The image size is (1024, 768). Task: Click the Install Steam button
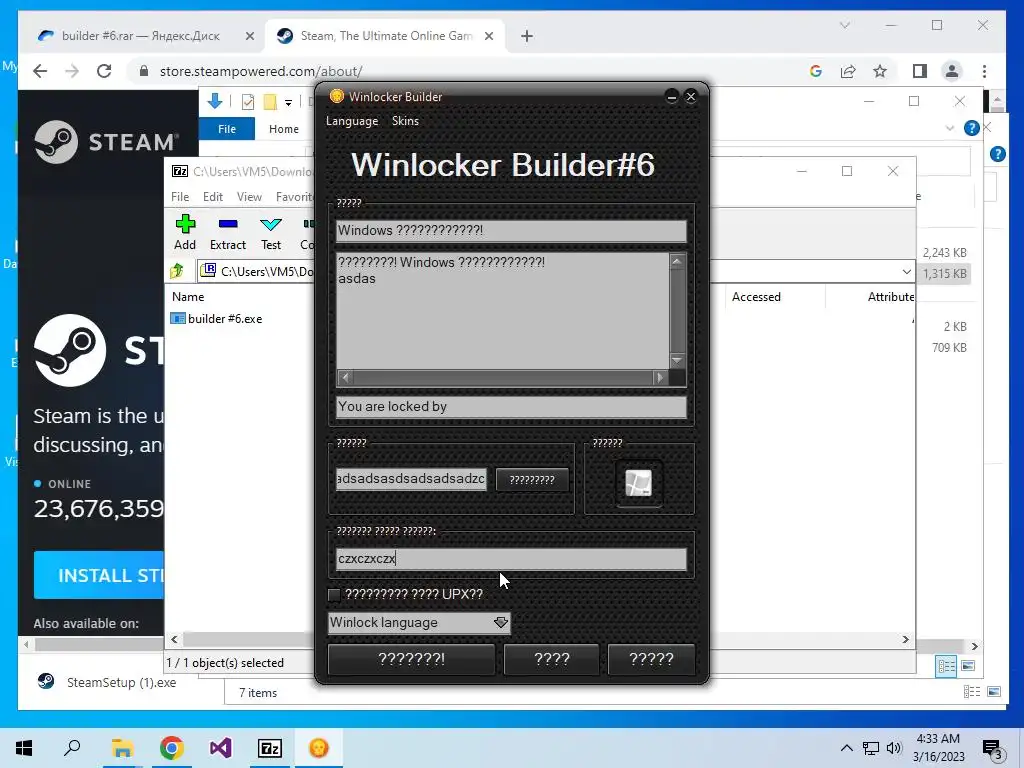pos(99,575)
